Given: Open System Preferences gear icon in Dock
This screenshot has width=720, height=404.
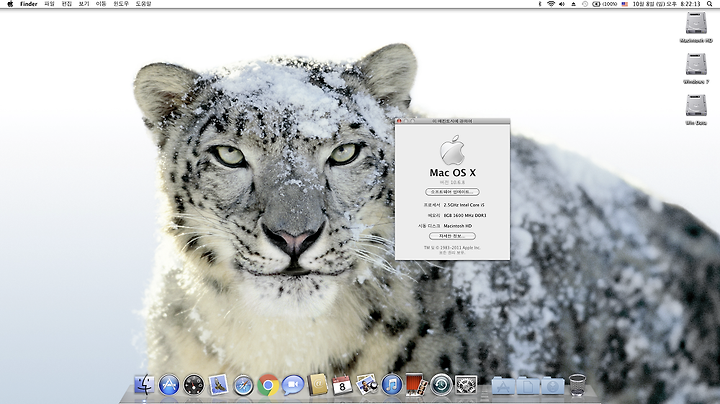Looking at the screenshot, I should (x=466, y=385).
